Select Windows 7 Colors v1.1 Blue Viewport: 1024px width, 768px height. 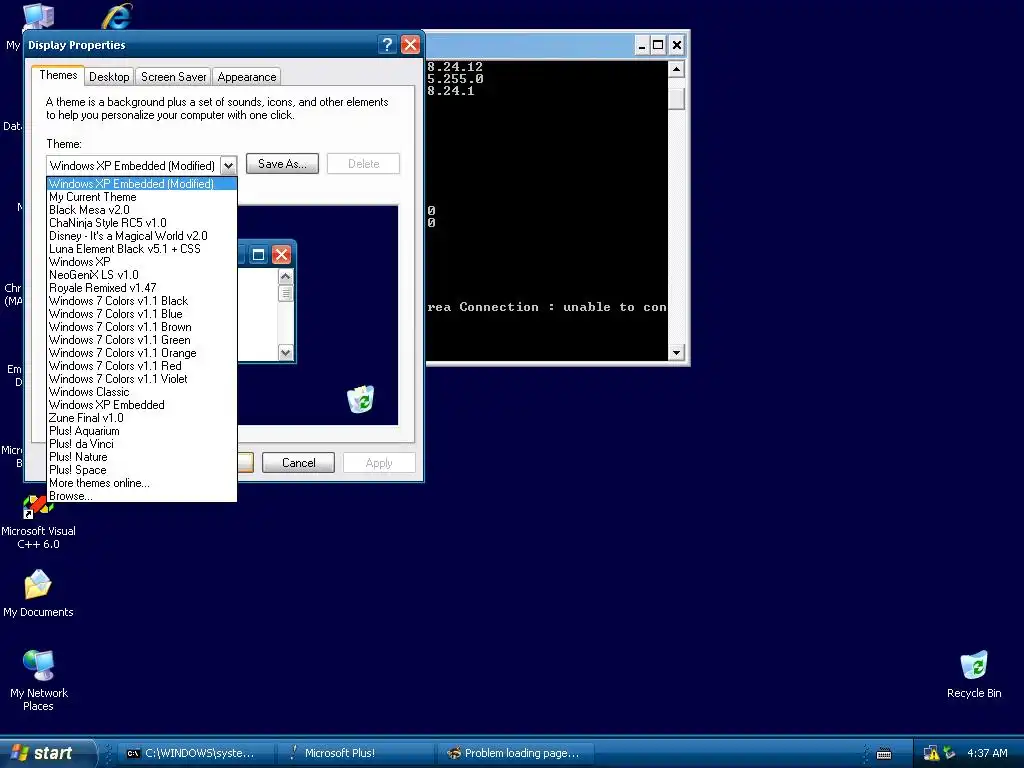pos(142,314)
